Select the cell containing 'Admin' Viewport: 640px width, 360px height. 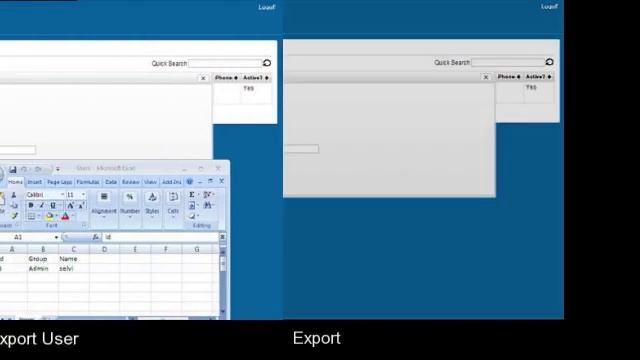pyautogui.click(x=43, y=269)
